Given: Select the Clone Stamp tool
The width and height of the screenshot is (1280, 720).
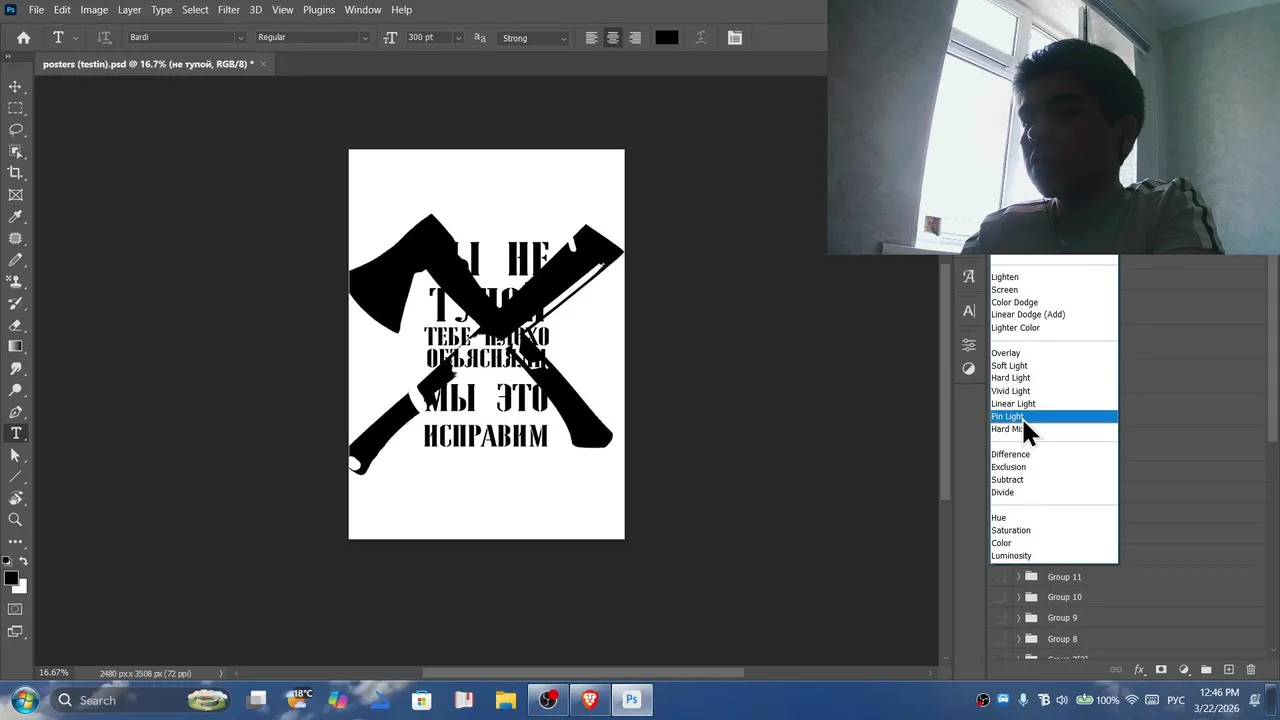Looking at the screenshot, I should [15, 282].
